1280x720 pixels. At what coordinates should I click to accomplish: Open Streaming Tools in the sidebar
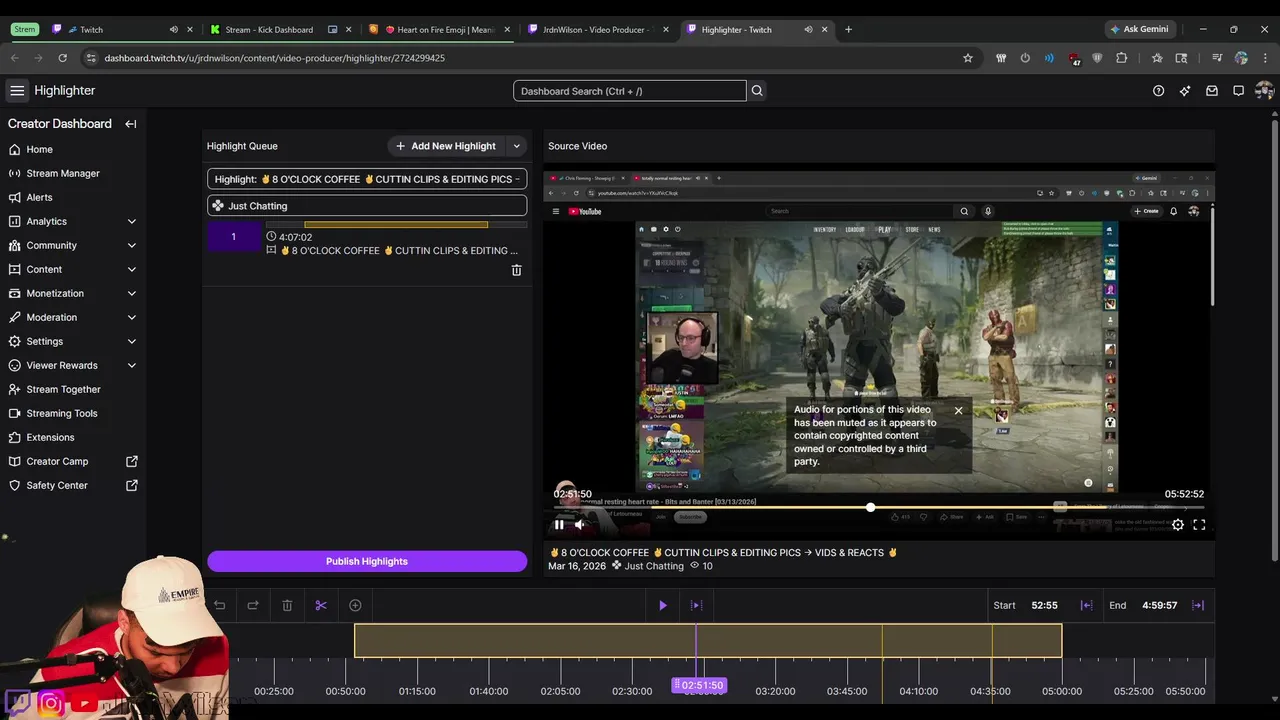73,413
